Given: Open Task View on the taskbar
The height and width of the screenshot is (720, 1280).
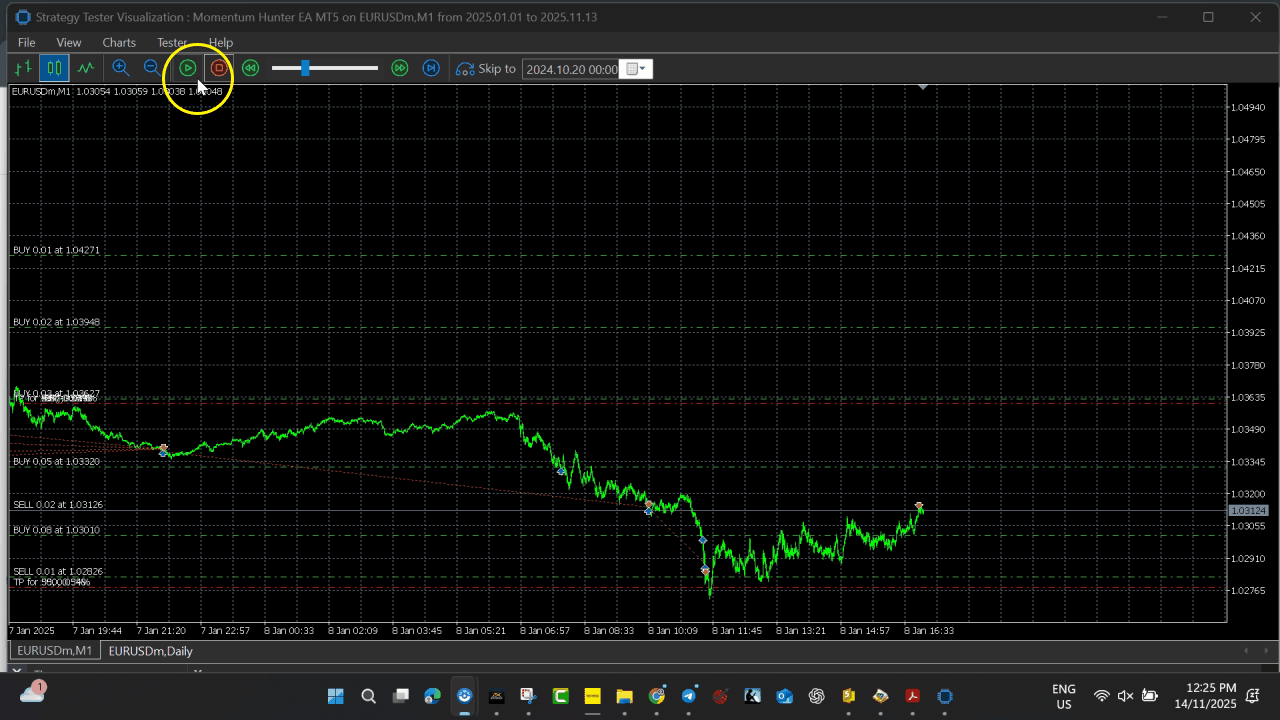Looking at the screenshot, I should pos(400,696).
